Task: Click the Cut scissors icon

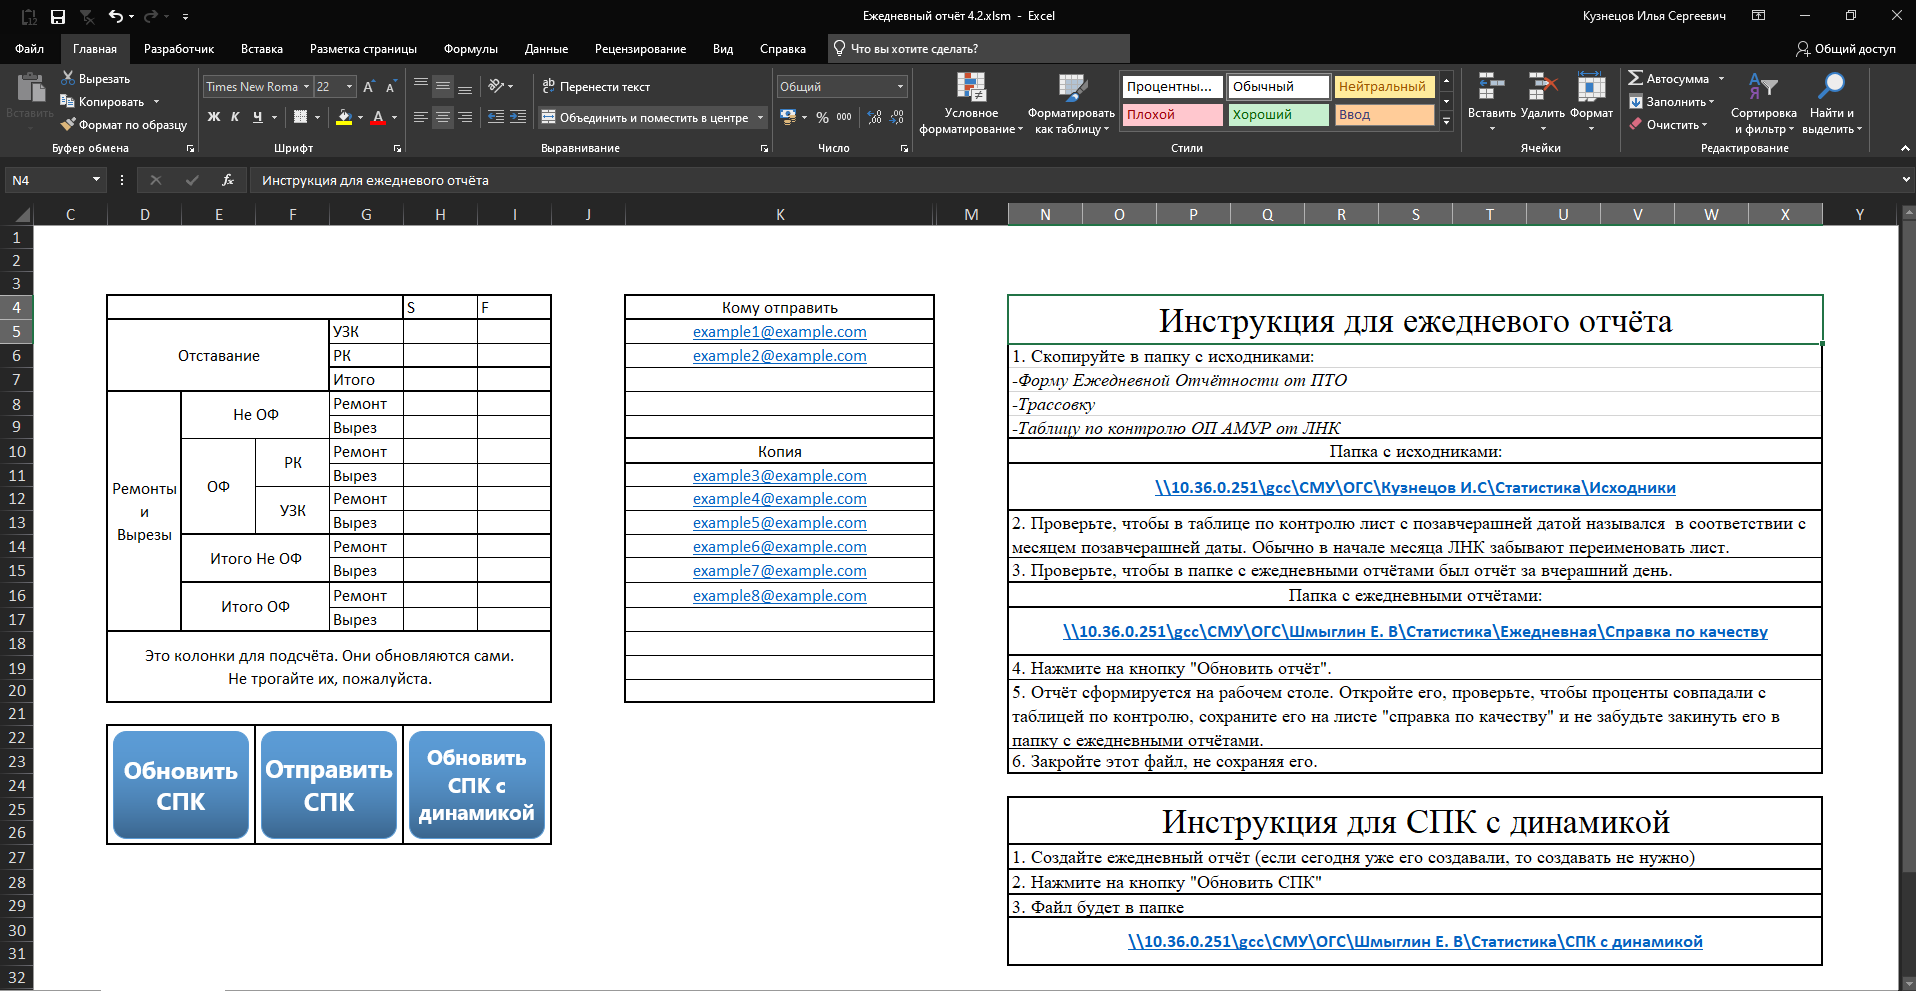Action: pyautogui.click(x=68, y=78)
